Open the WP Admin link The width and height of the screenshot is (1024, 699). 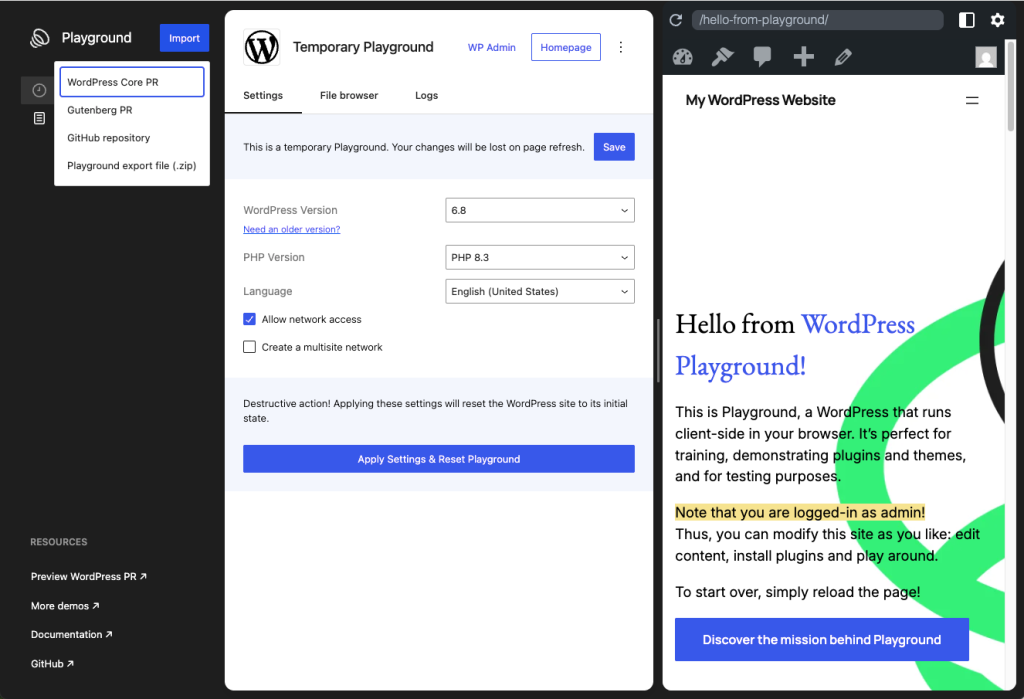click(492, 47)
